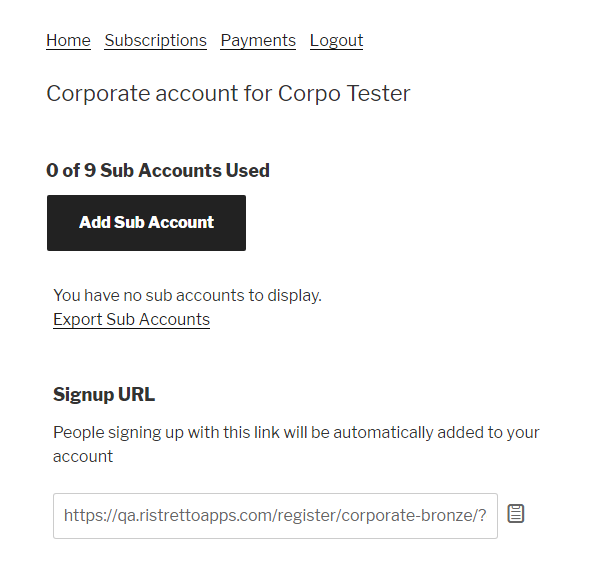Image resolution: width=614 pixels, height=562 pixels.
Task: Click the Signup URL section heading
Action: (104, 394)
